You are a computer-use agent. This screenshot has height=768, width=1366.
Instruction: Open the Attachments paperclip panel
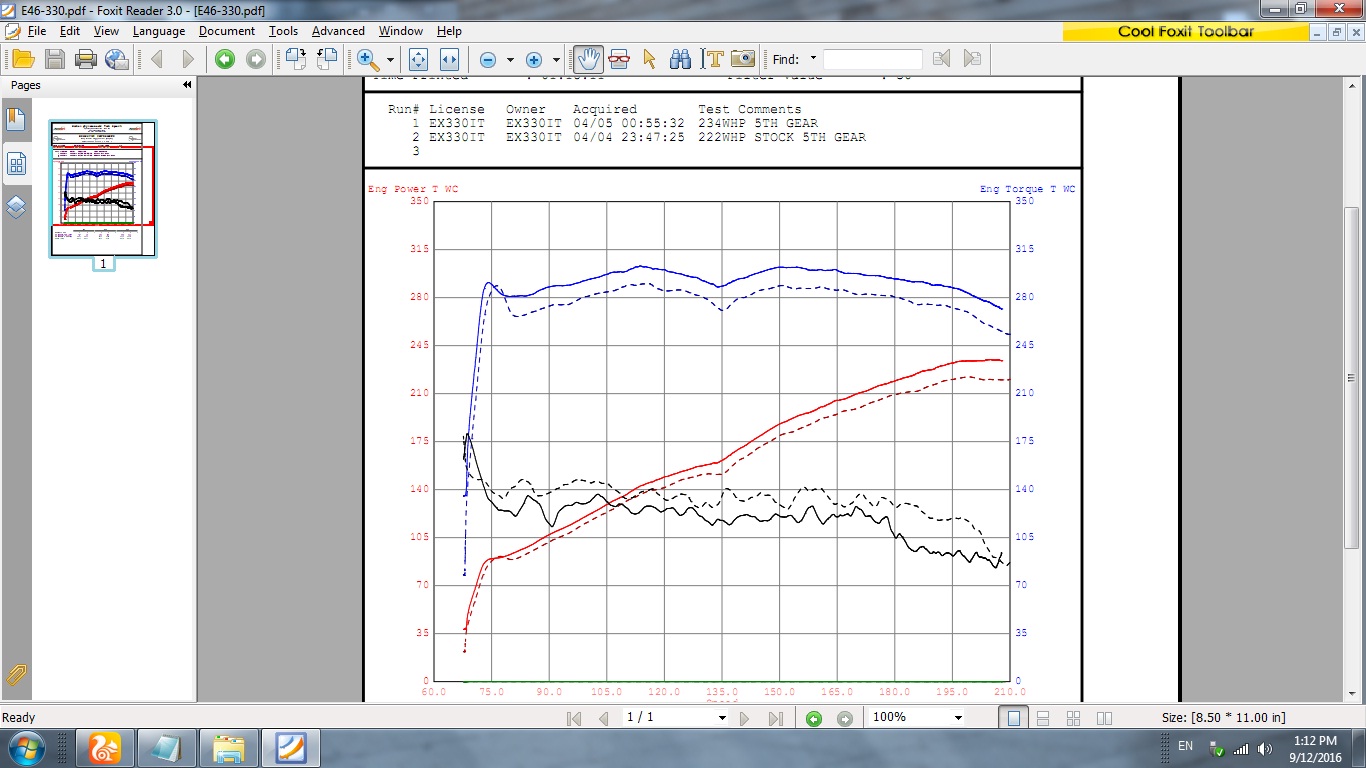tap(16, 674)
